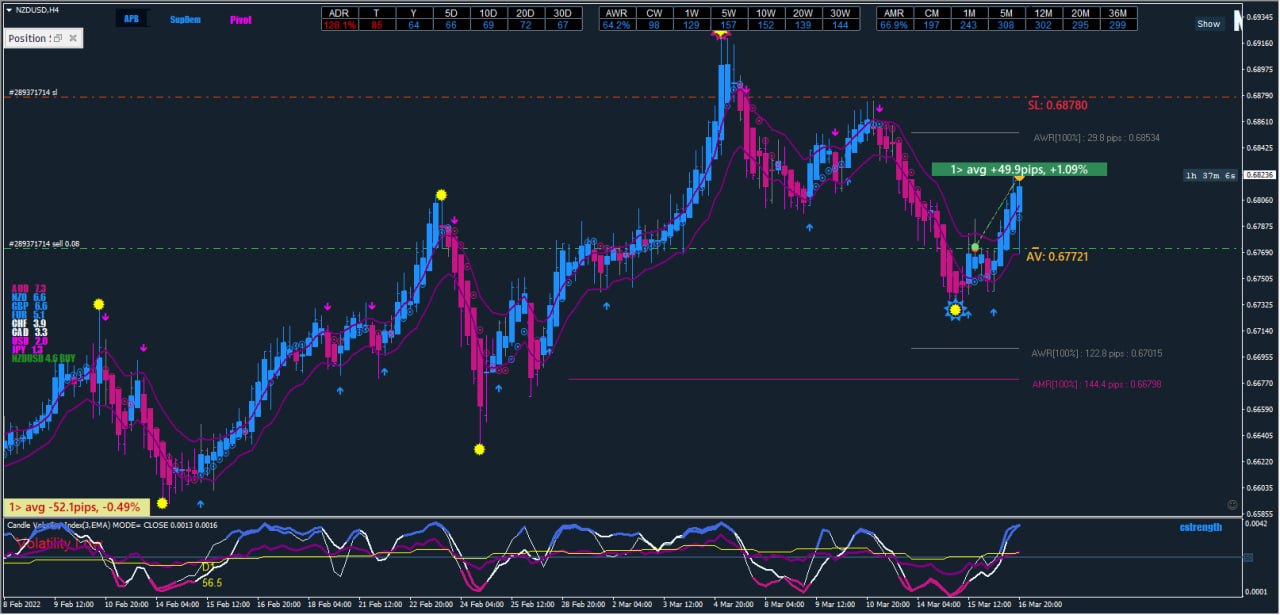
Task: Click the cstrength indicator label
Action: pyautogui.click(x=1200, y=526)
